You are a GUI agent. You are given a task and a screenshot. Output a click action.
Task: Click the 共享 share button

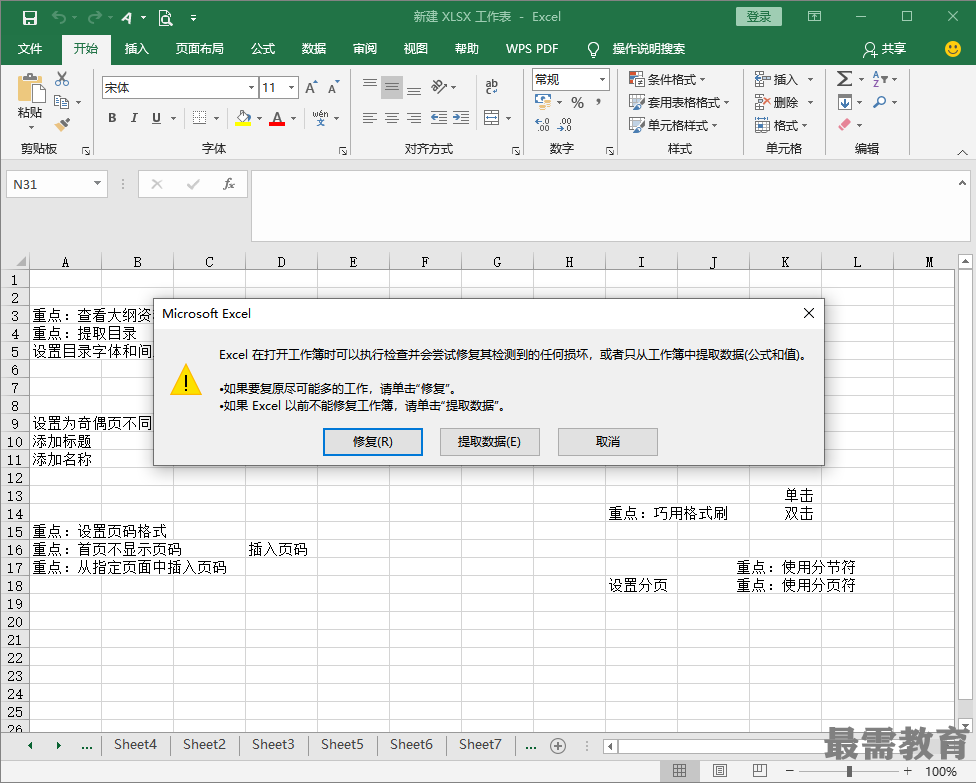pos(884,49)
